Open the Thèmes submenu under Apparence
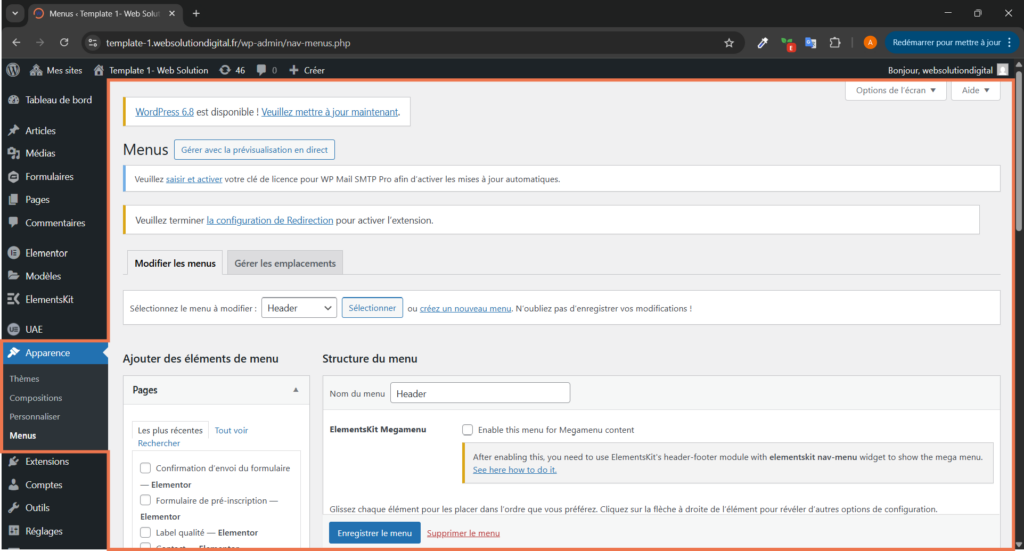This screenshot has width=1024, height=551. tap(24, 379)
